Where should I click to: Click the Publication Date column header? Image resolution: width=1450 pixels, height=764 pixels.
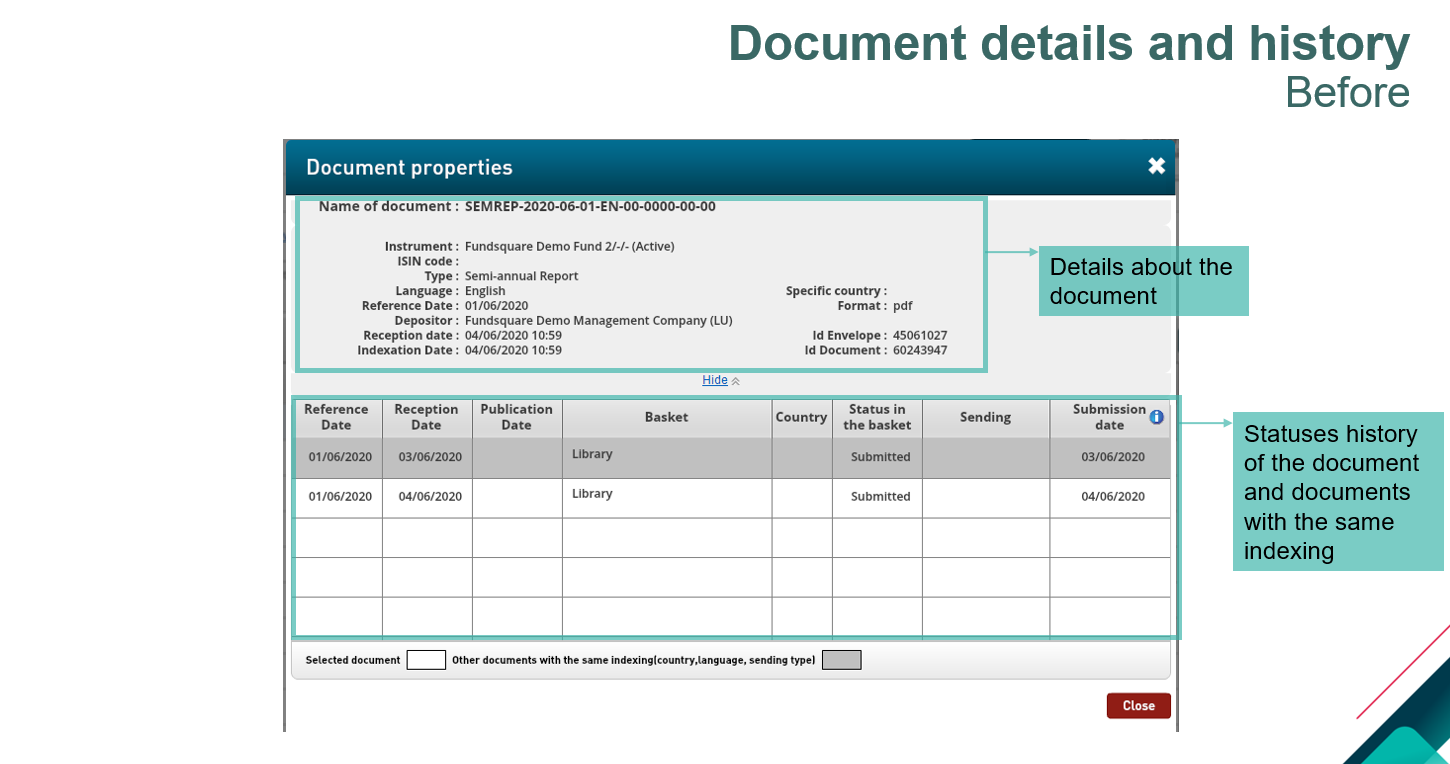[516, 417]
